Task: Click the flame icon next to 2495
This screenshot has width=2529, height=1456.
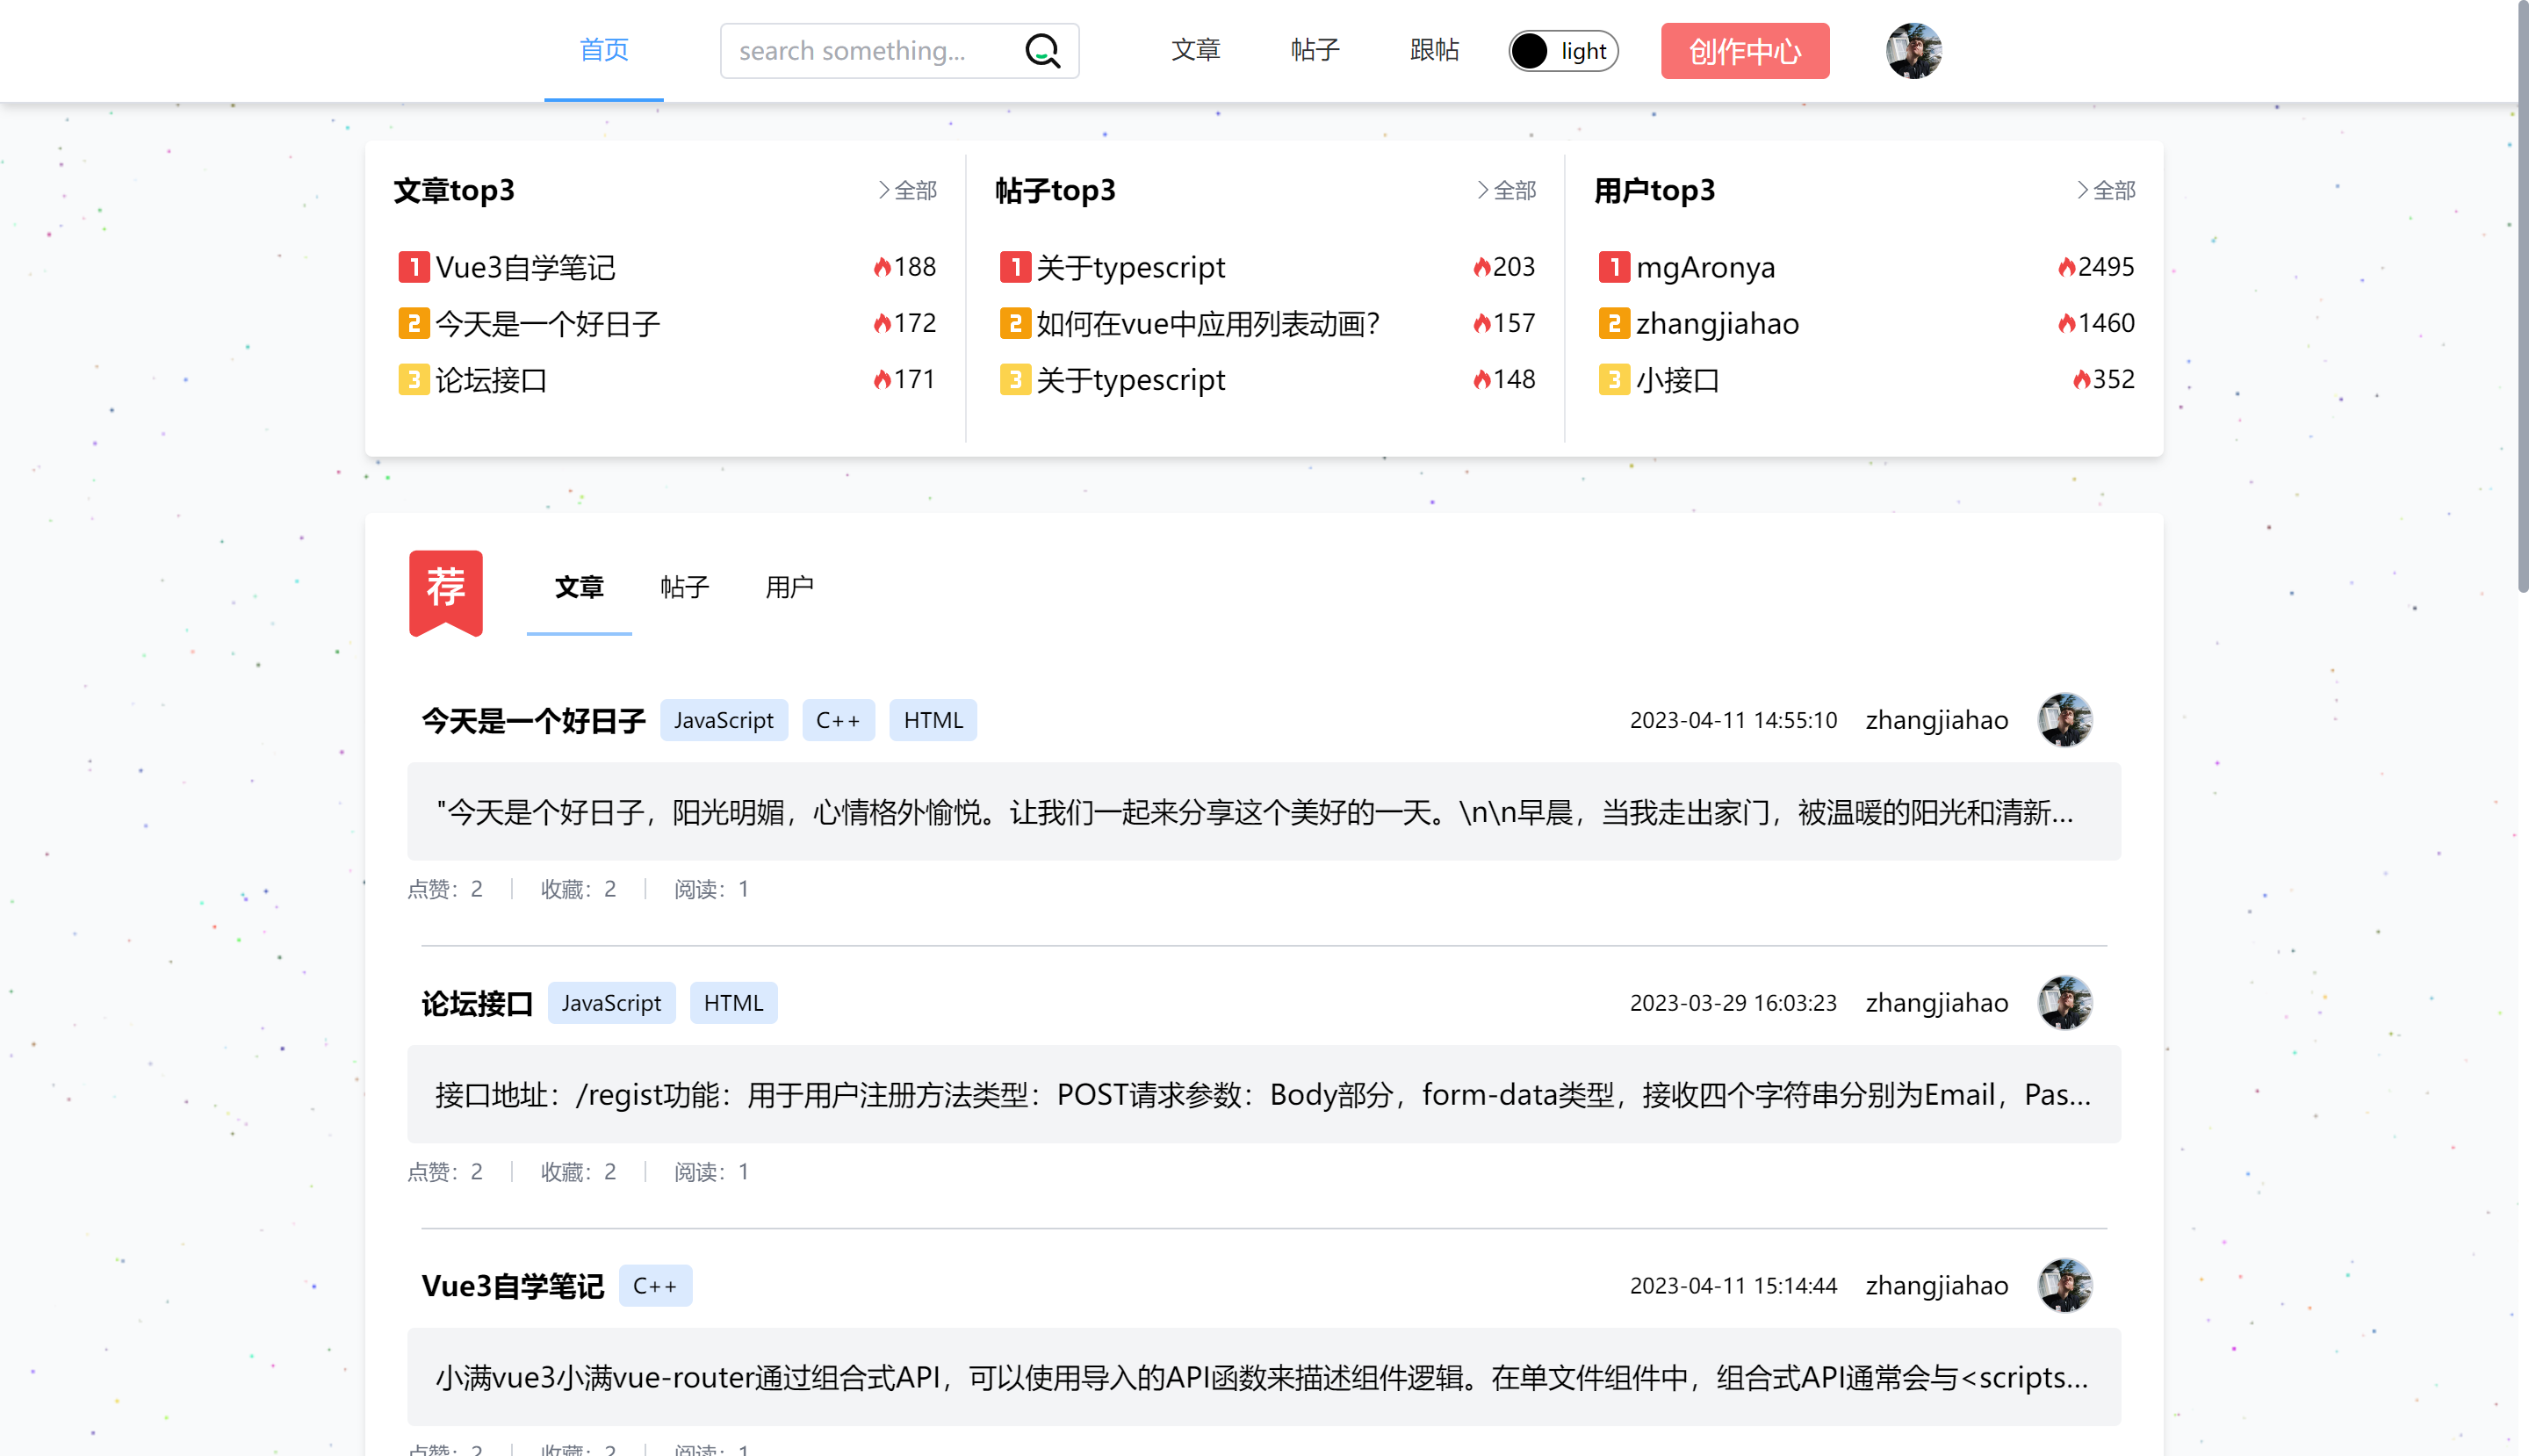Action: (2067, 267)
